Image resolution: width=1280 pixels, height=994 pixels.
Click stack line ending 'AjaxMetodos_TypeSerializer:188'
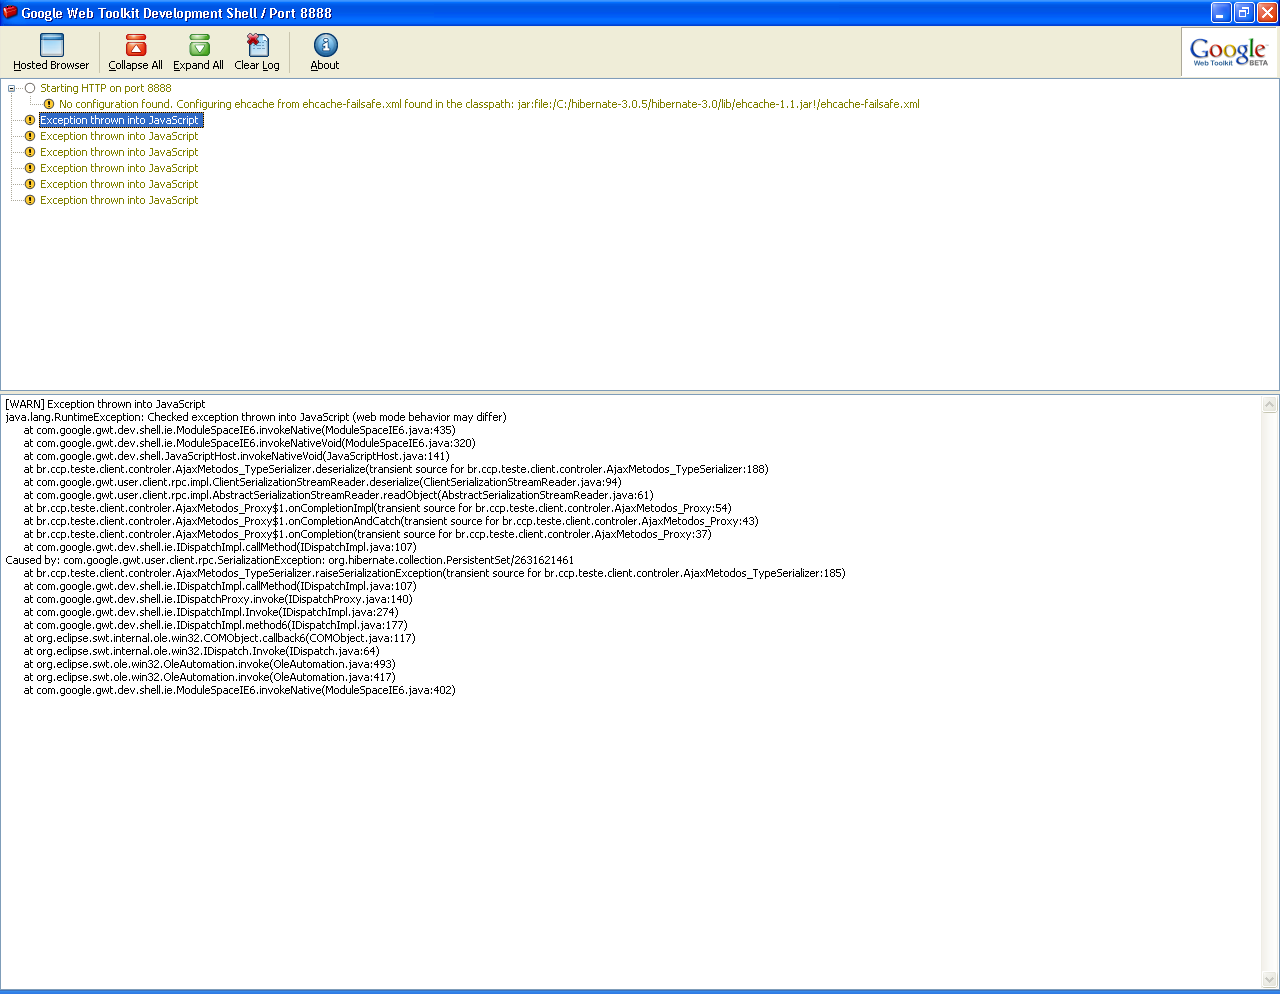(396, 469)
